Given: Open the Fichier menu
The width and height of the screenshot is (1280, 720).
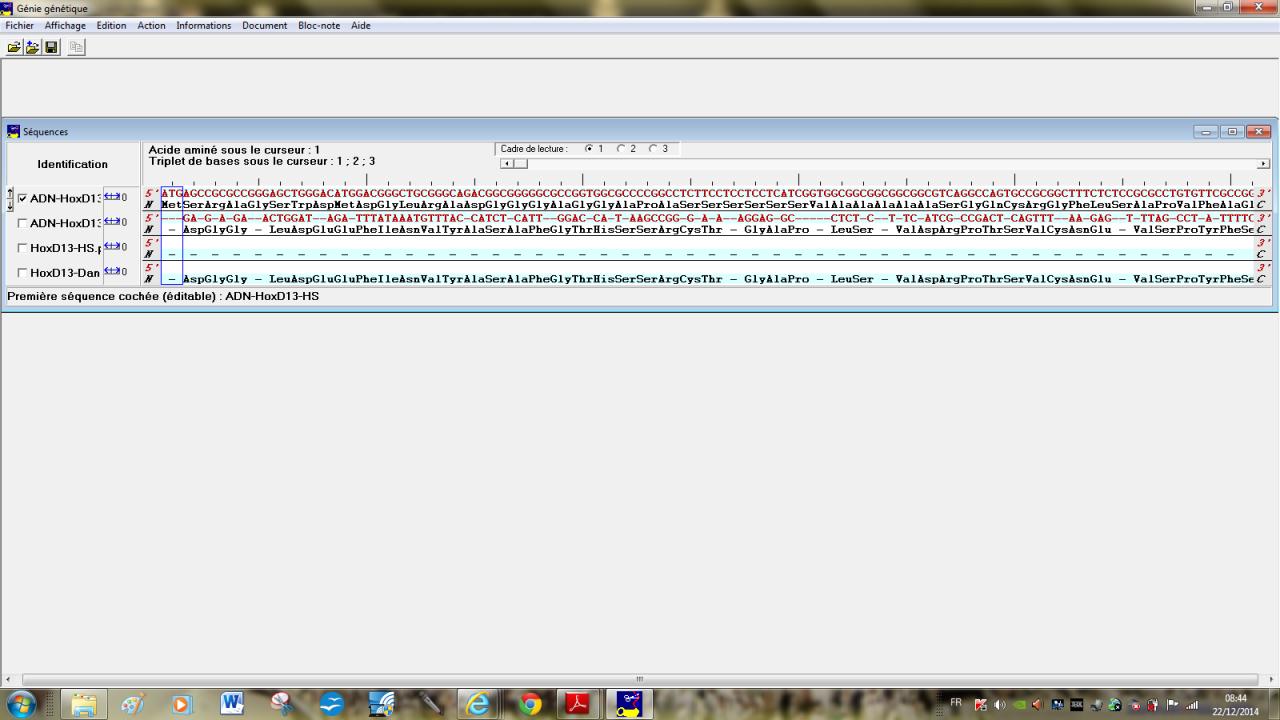Looking at the screenshot, I should coord(20,26).
